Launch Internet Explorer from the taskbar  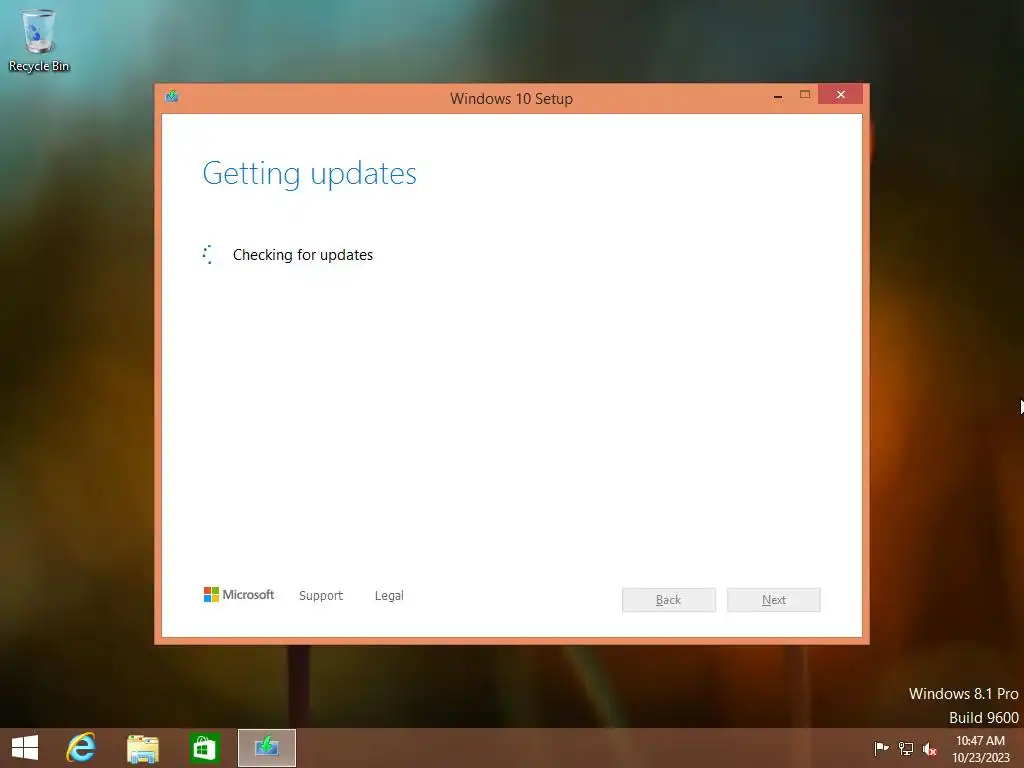(x=81, y=748)
